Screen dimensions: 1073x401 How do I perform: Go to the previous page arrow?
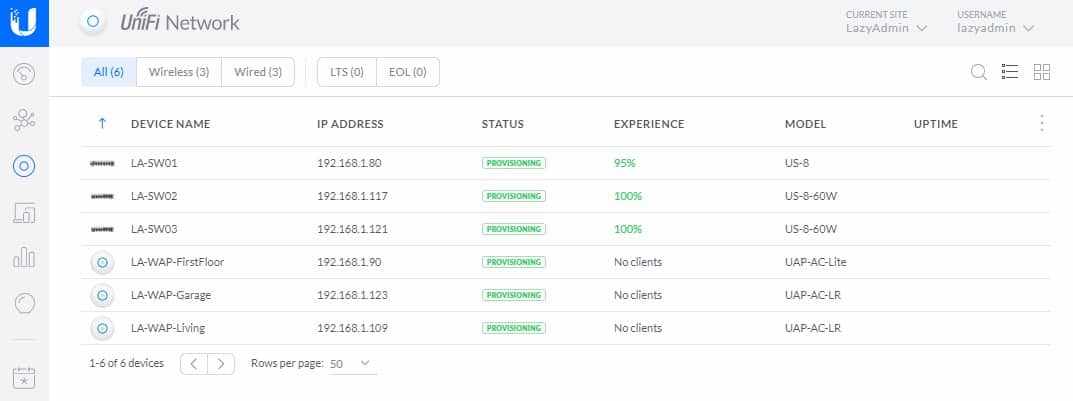[194, 364]
